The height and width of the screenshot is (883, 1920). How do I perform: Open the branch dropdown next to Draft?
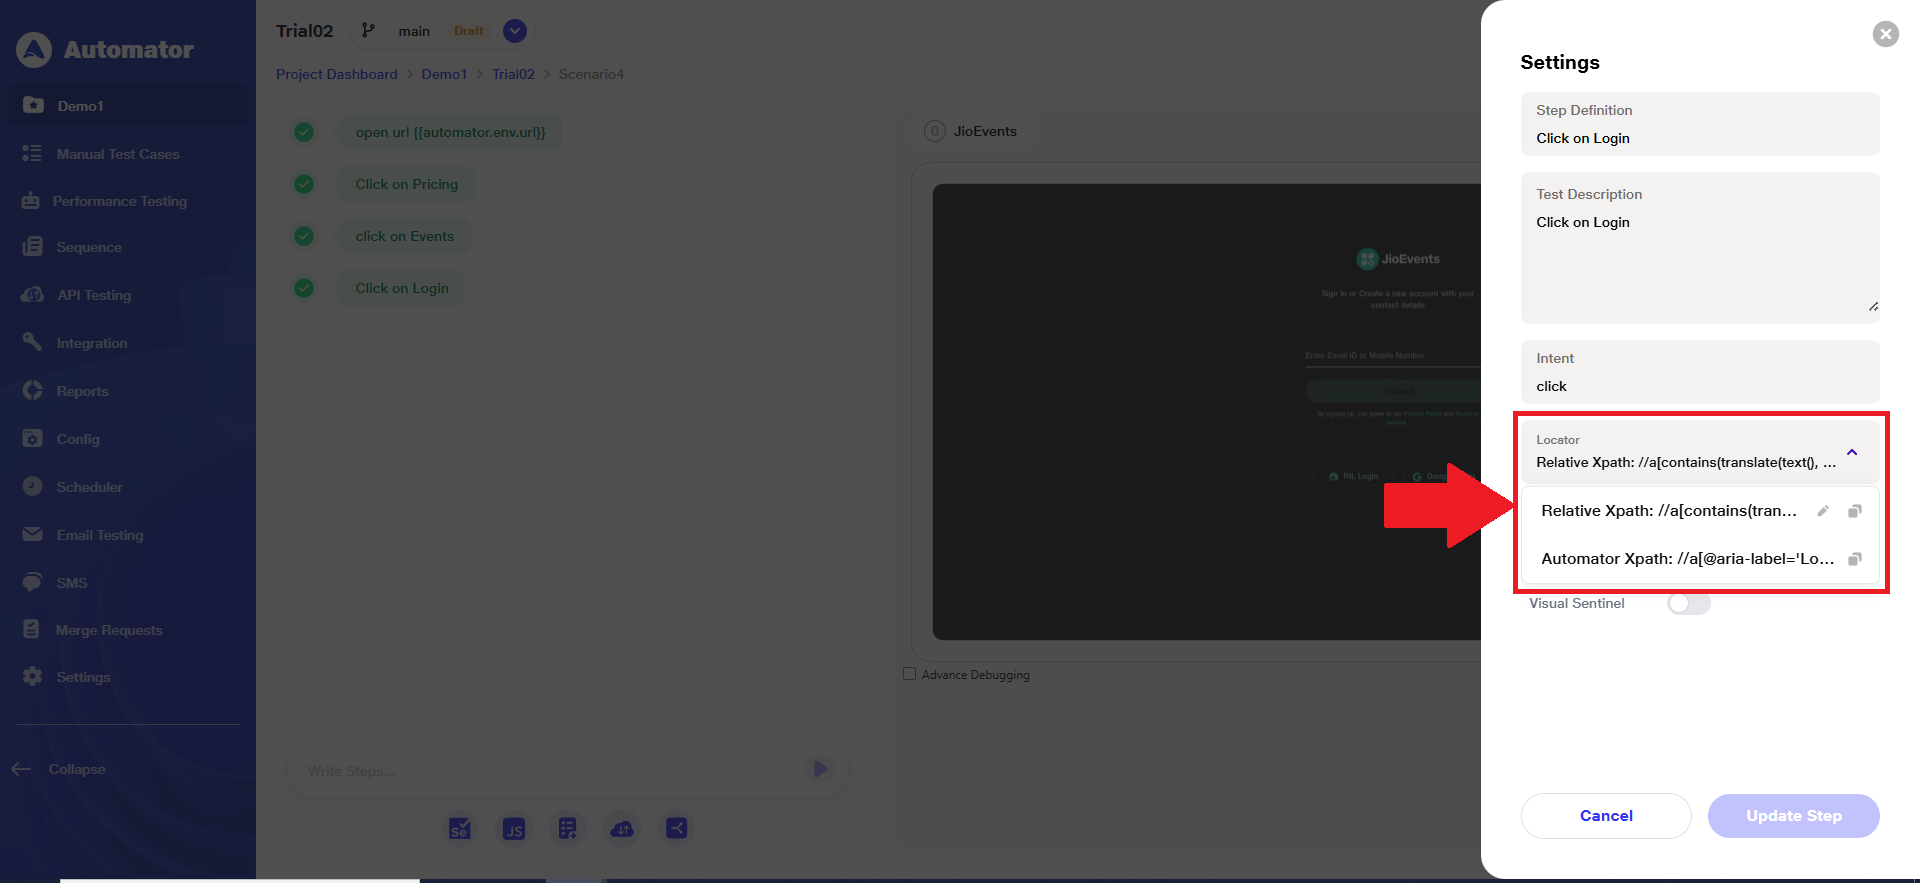coord(514,31)
